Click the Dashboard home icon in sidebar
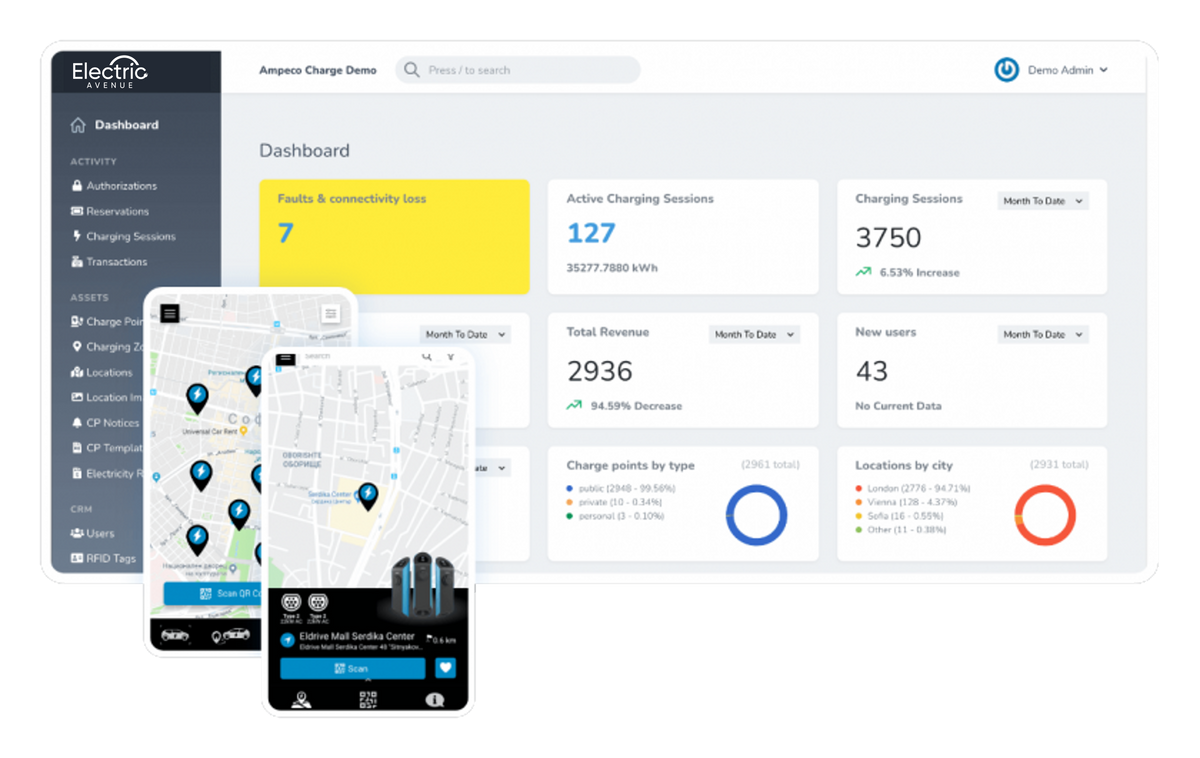Viewport: 1200px width, 758px height. 78,125
